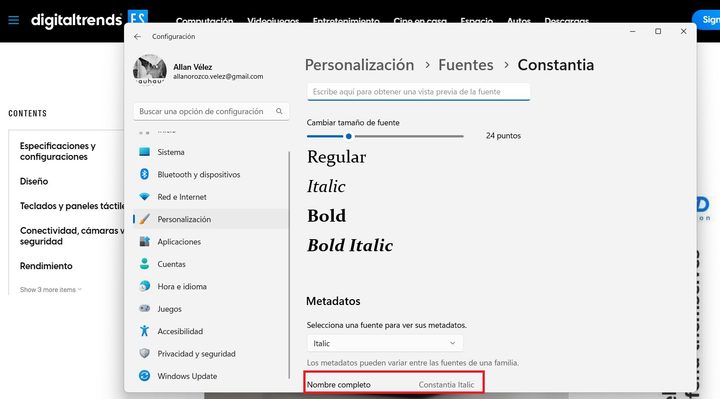This screenshot has width=720, height=399.
Task: Open the Accesibilidad figure icon
Action: click(145, 331)
